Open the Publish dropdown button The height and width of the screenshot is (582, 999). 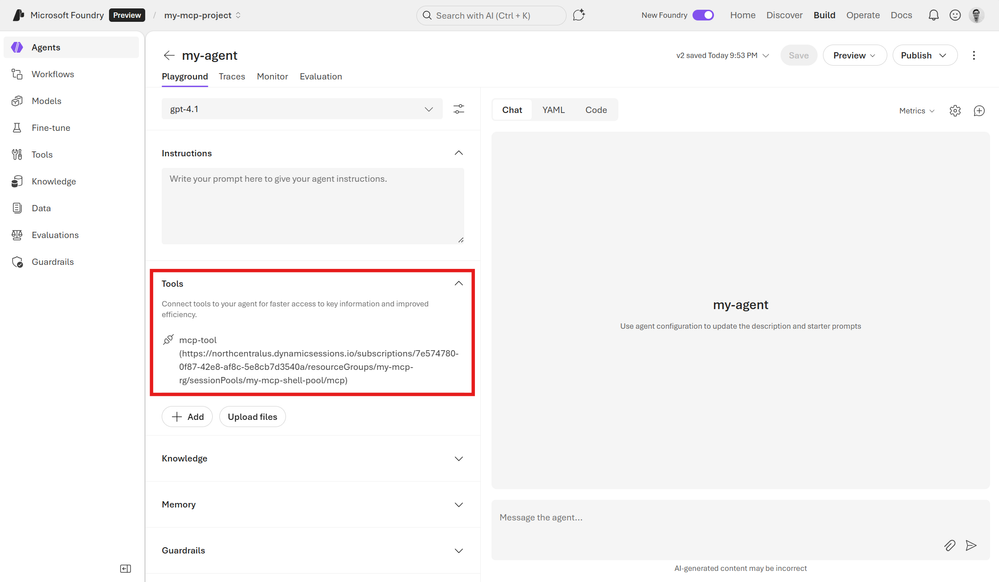point(924,55)
